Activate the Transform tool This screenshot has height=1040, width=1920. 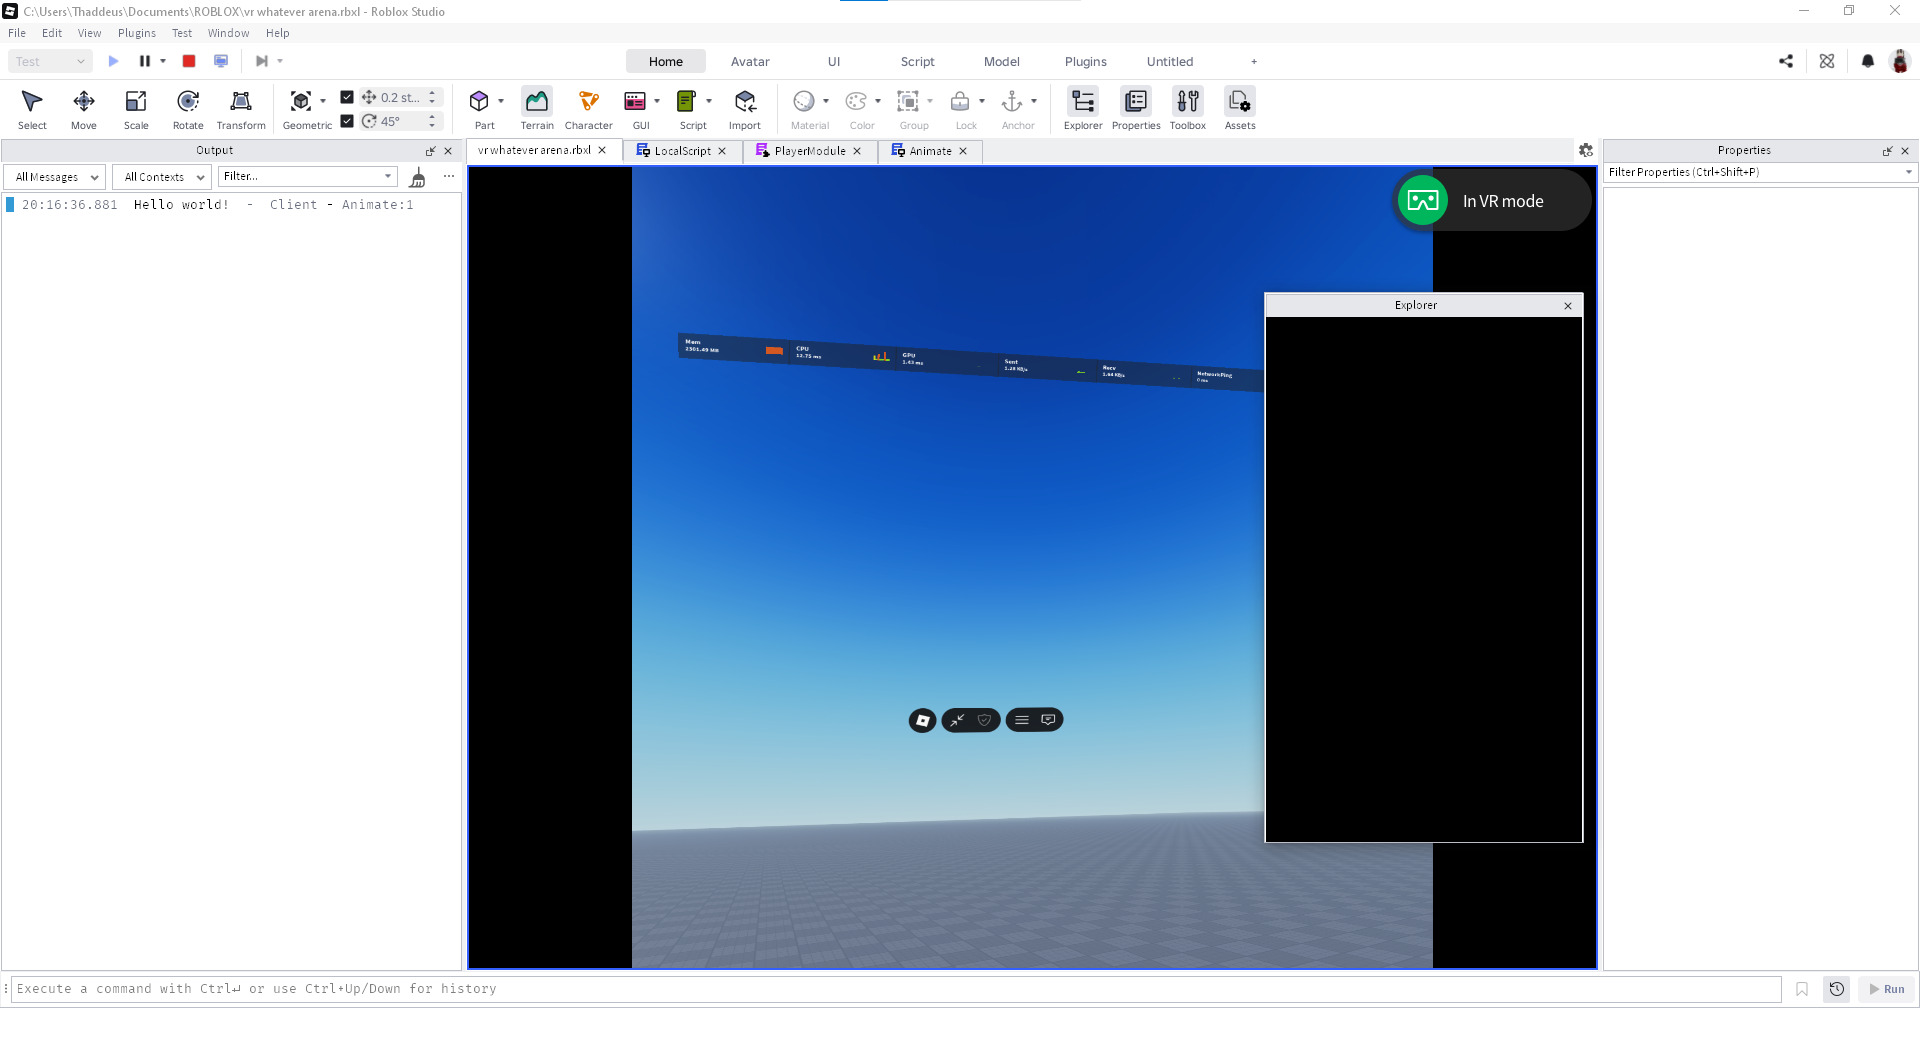(241, 108)
